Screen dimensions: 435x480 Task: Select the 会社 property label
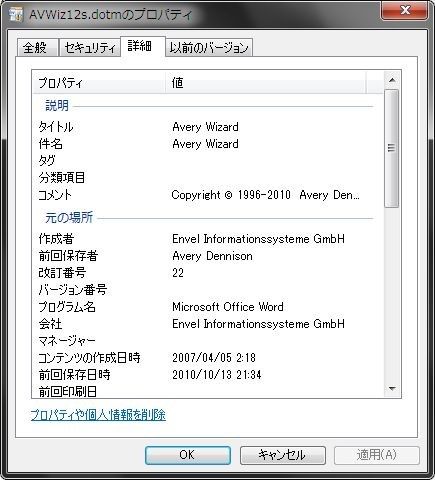pyautogui.click(x=50, y=324)
